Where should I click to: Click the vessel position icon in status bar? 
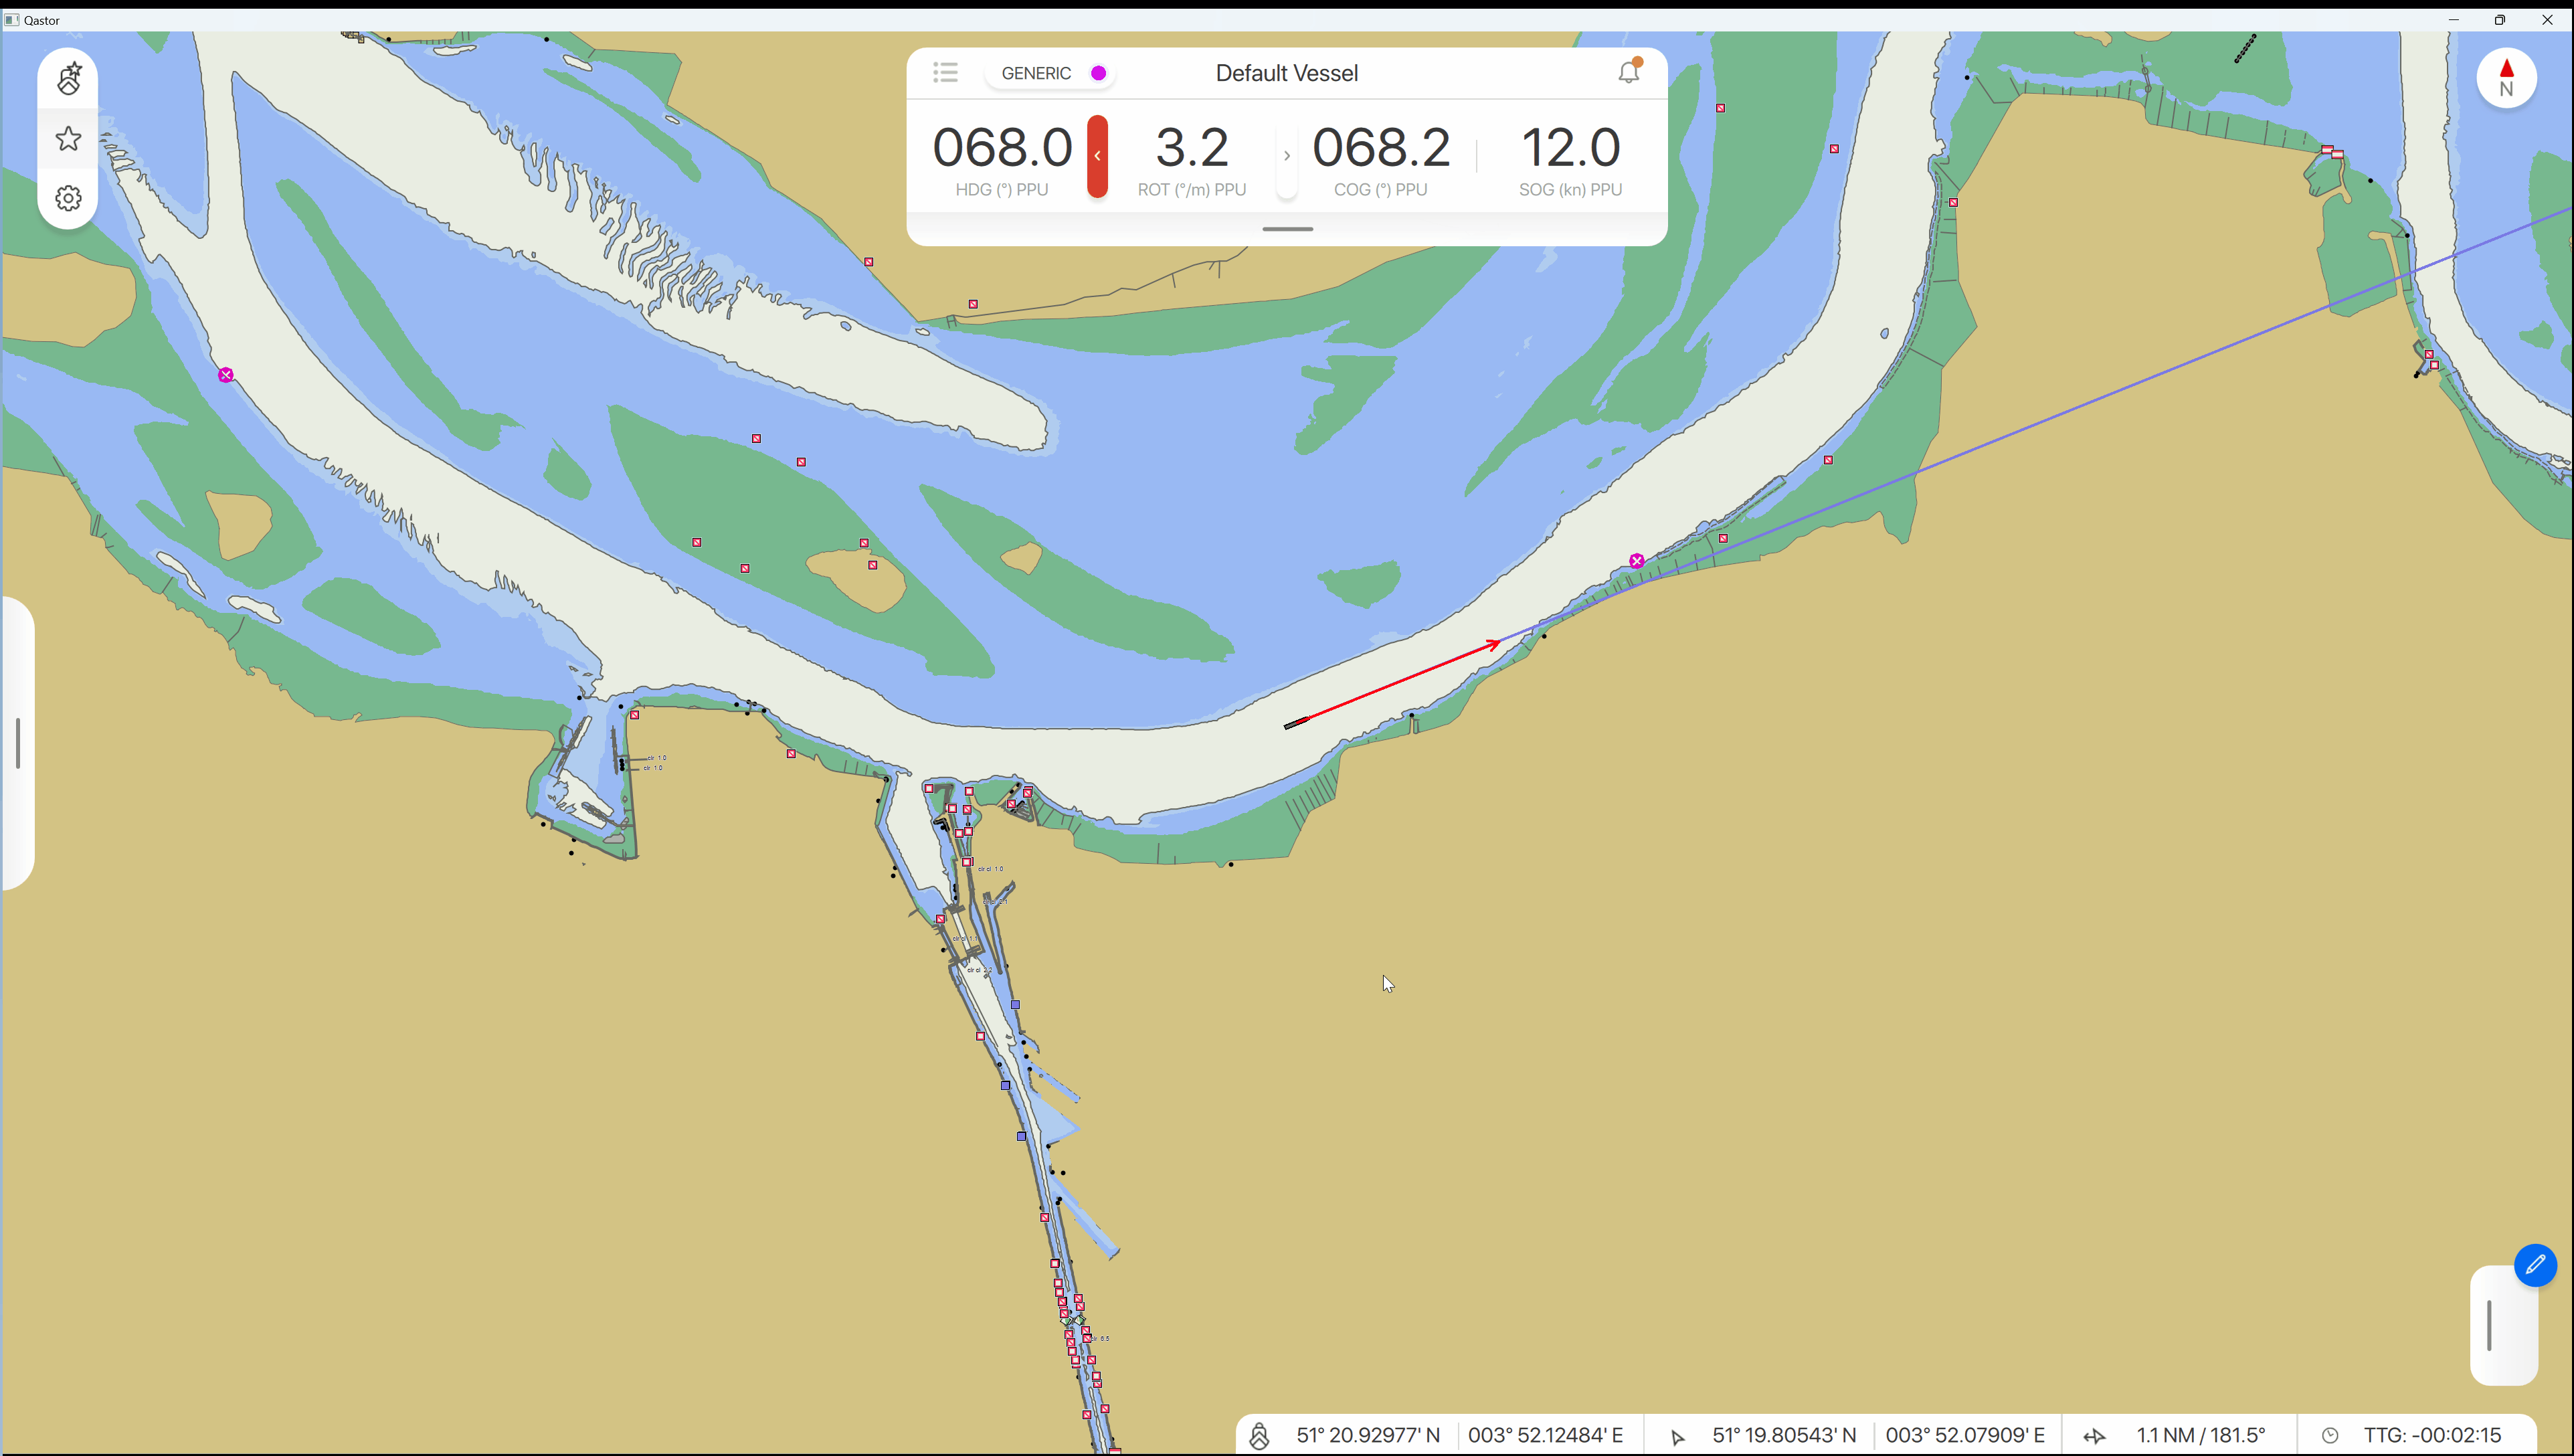point(1259,1436)
